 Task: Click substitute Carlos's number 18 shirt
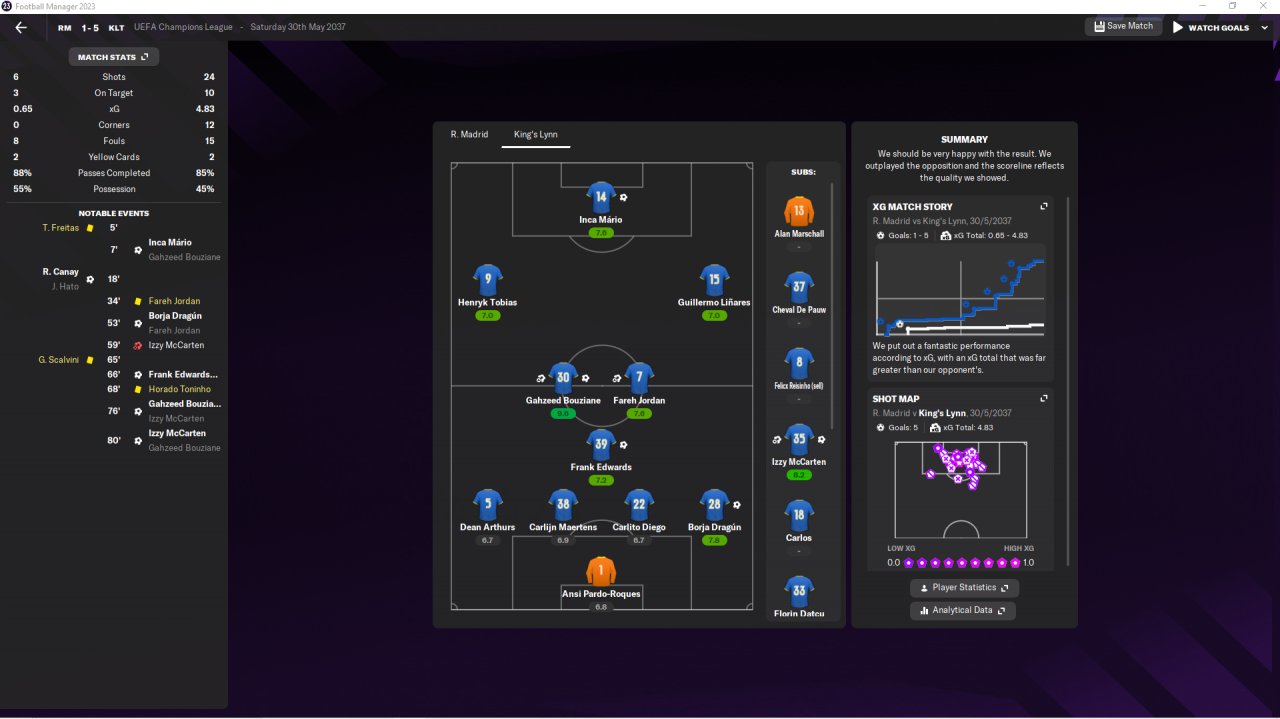(799, 515)
